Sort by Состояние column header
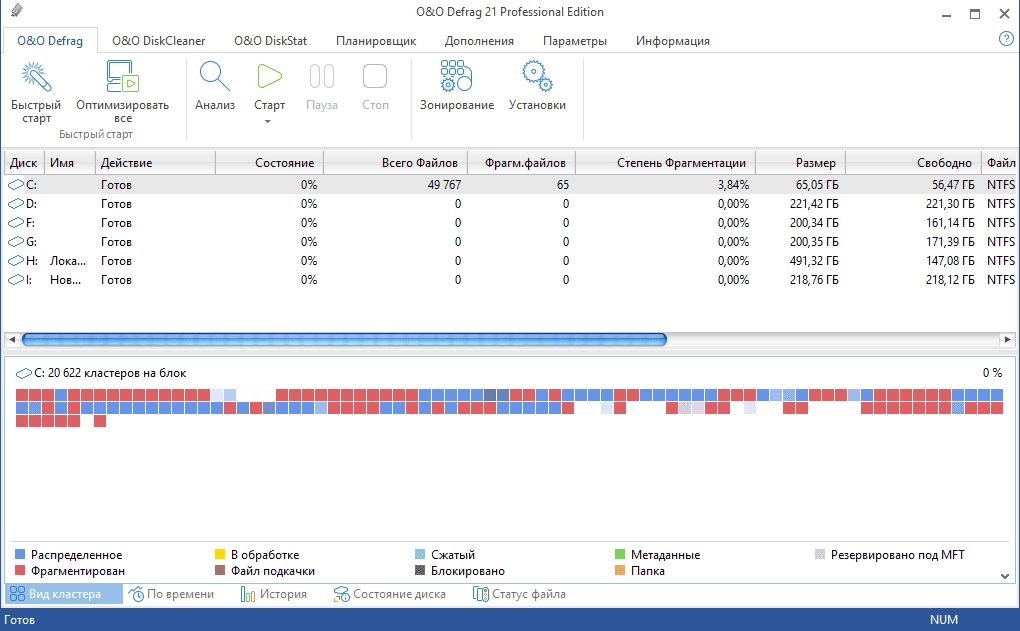Screen dimensions: 1020x631 pos(269,163)
